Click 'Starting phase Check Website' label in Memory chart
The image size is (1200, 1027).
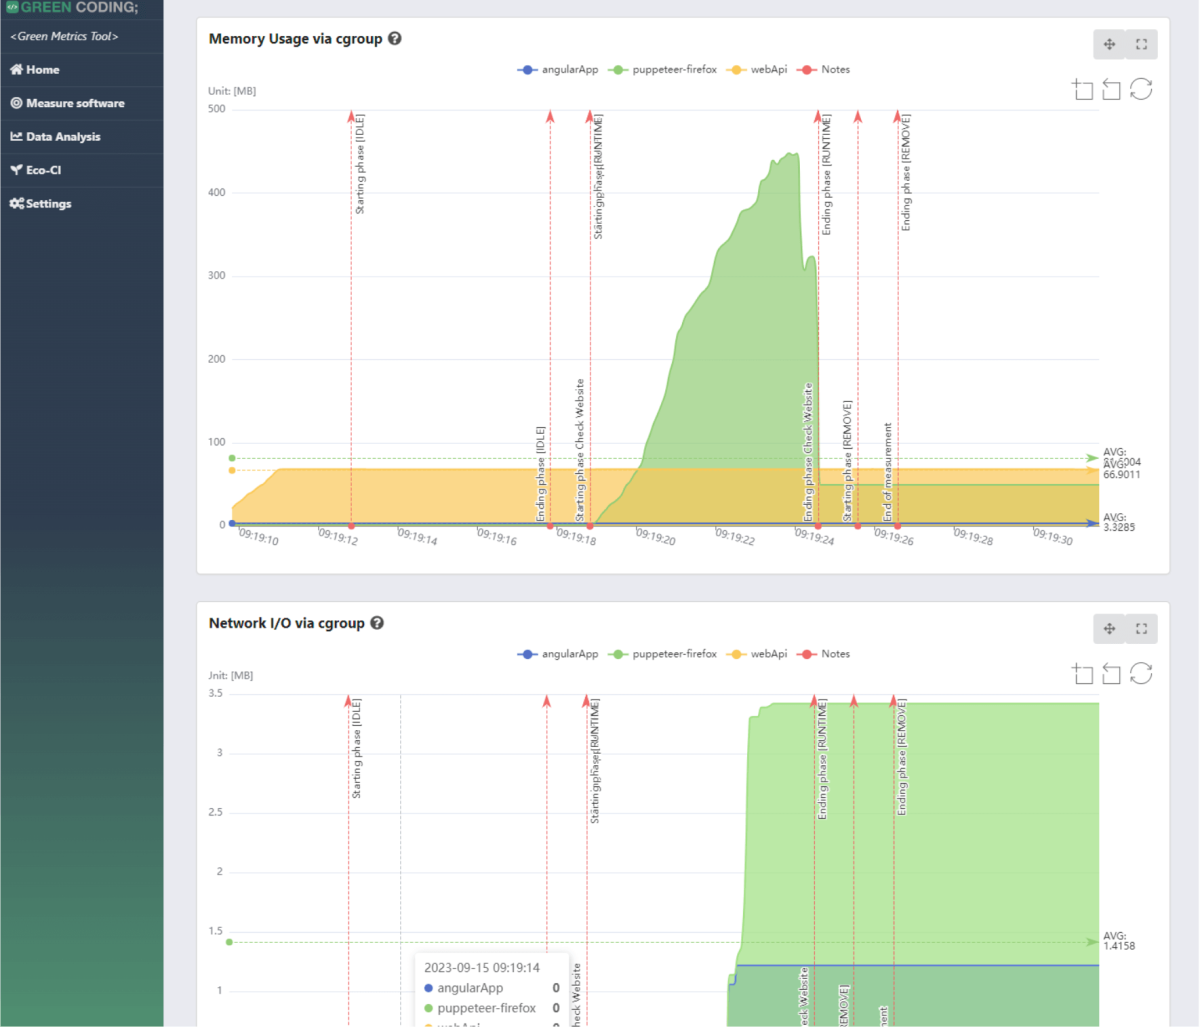coord(580,449)
